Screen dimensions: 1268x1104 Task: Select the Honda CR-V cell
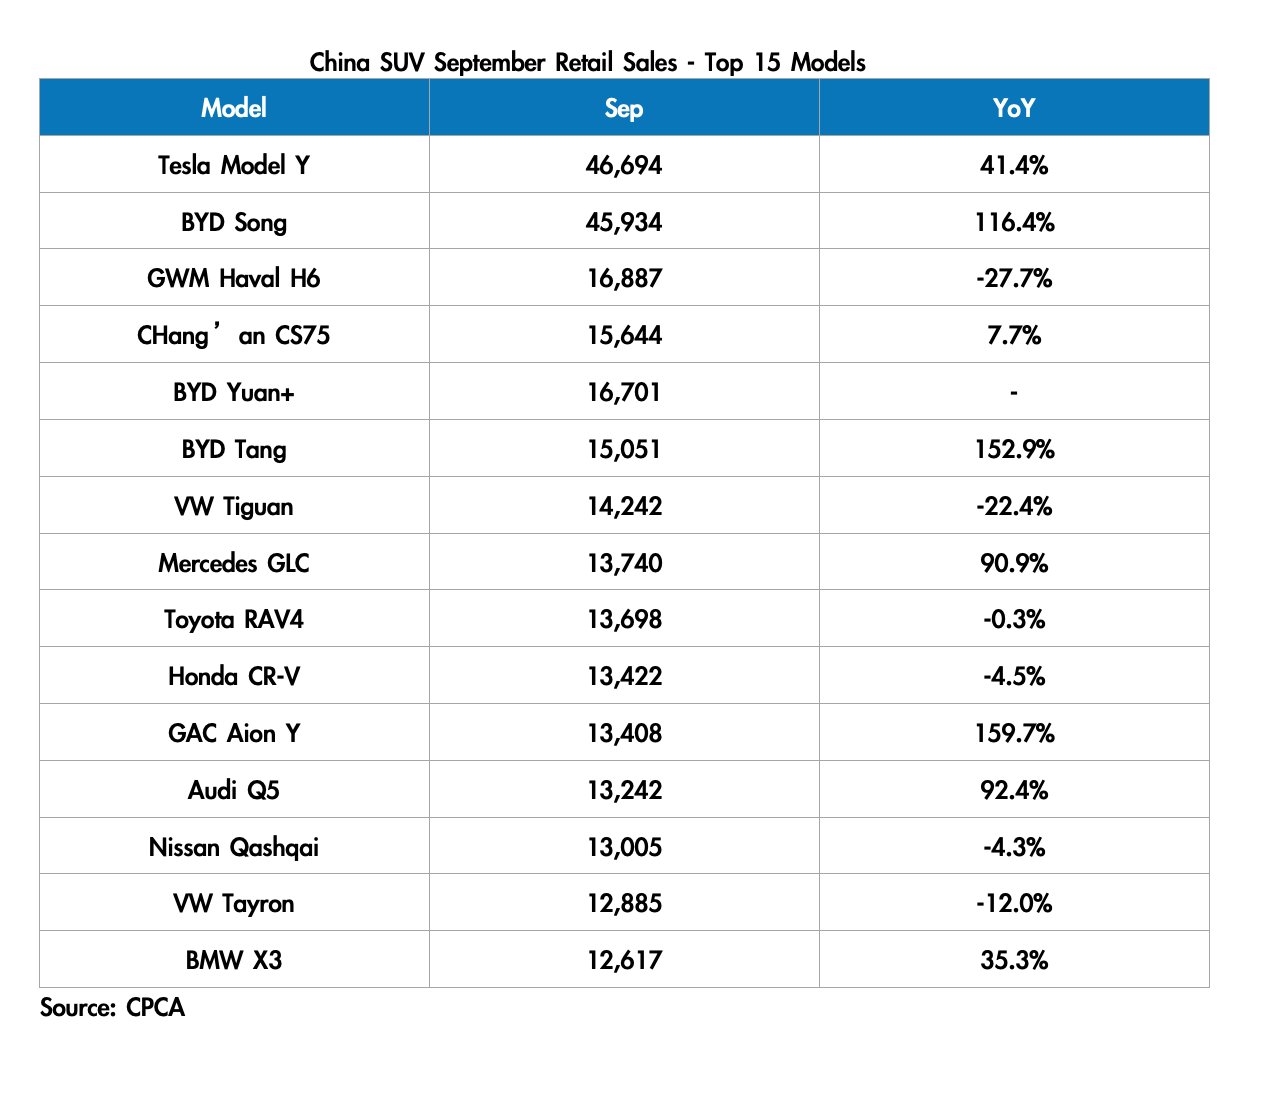pos(234,676)
